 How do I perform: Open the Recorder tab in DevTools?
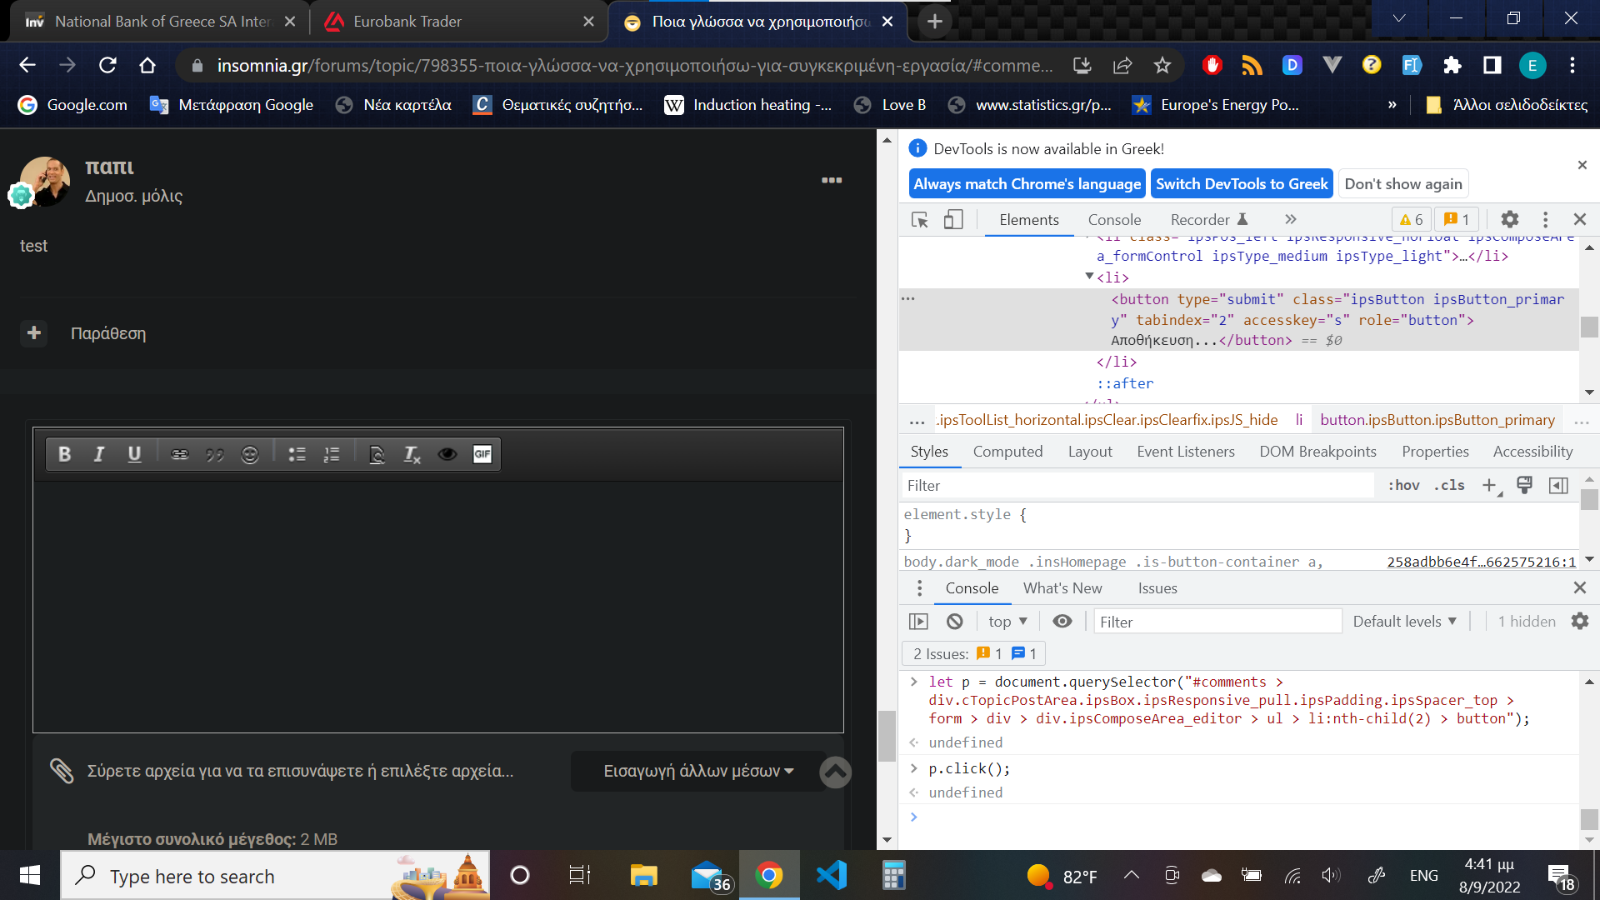coord(1209,220)
